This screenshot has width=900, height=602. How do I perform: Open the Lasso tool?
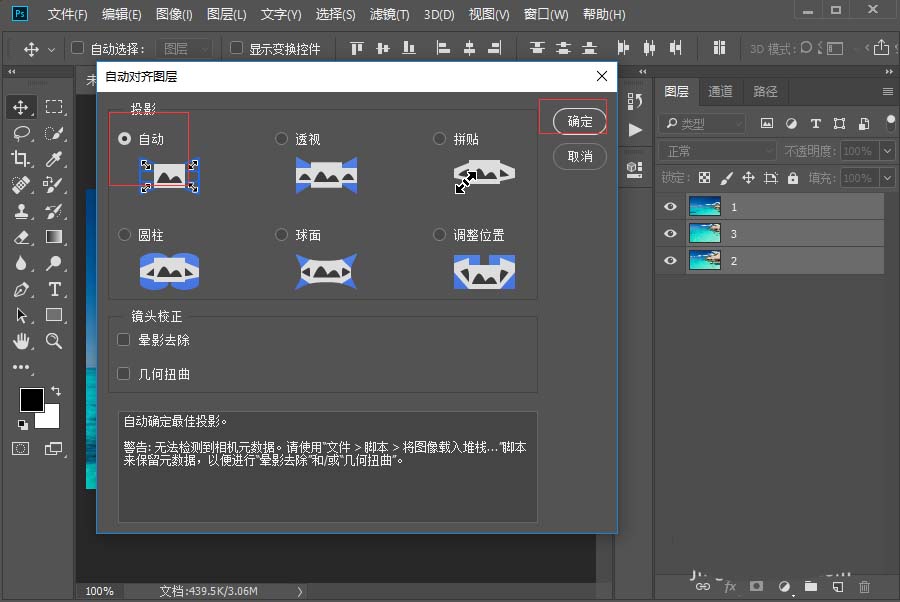click(x=22, y=132)
